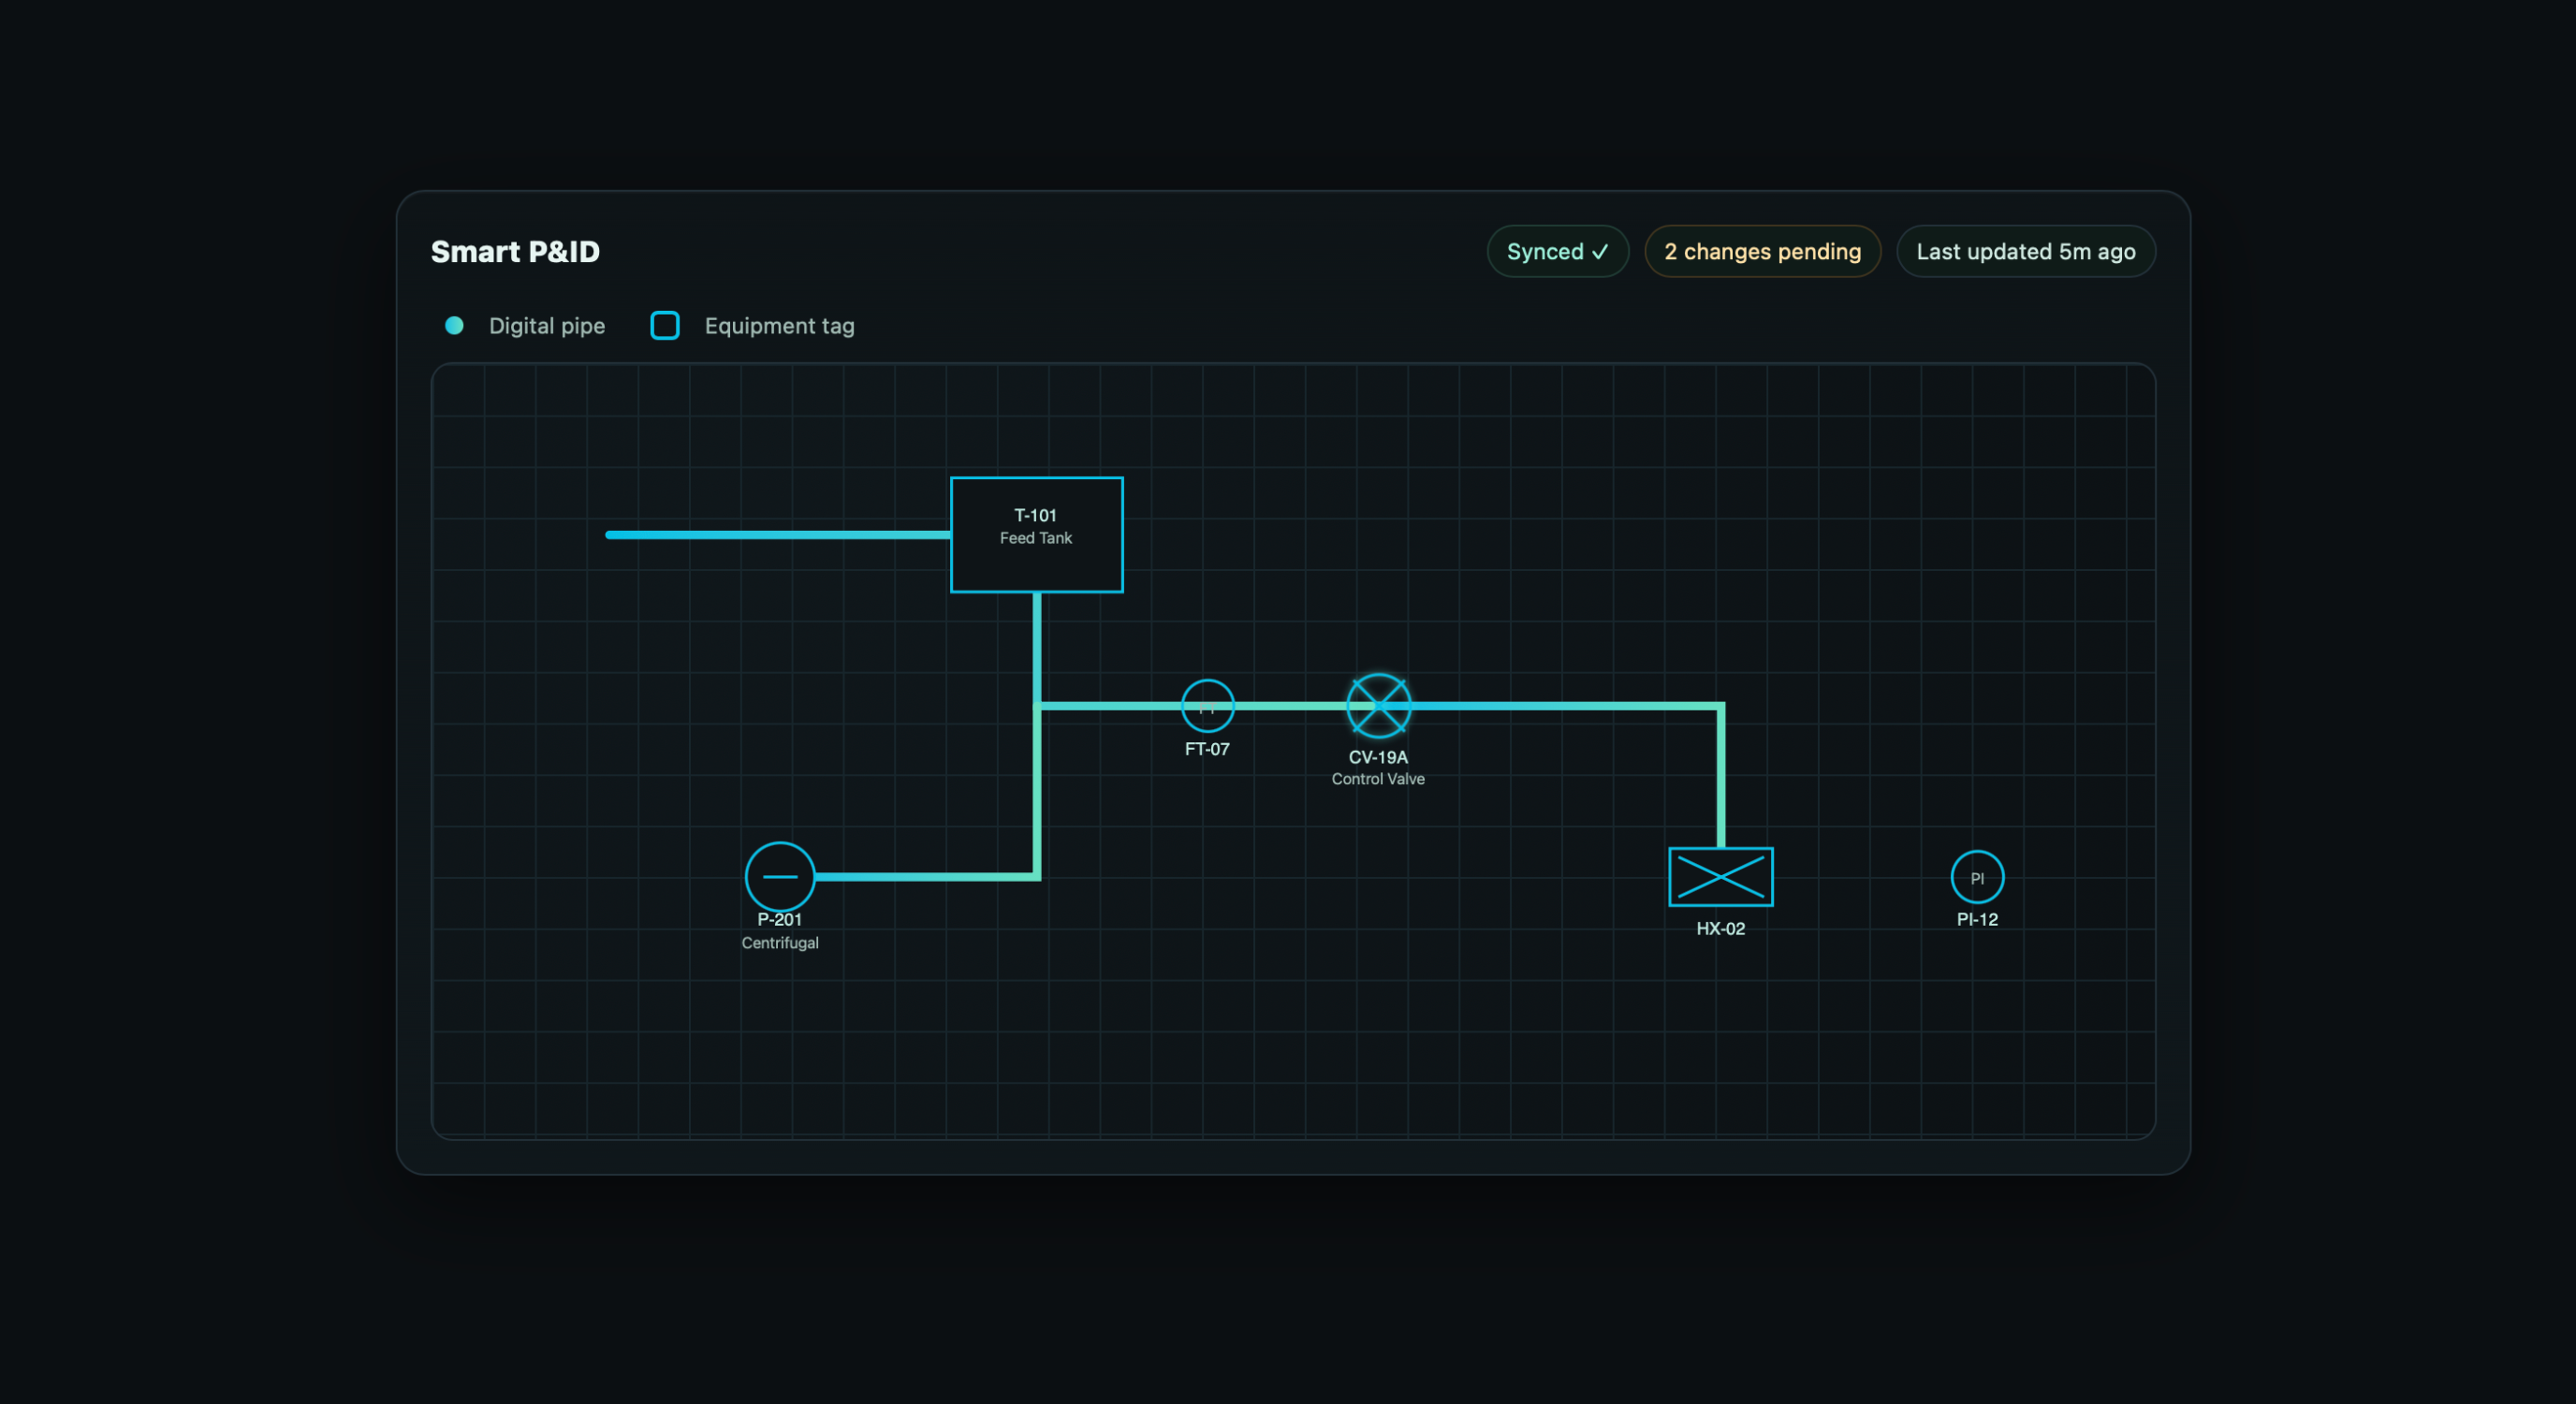Click the Control Valve description text
This screenshot has width=2576, height=1404.
(x=1378, y=779)
